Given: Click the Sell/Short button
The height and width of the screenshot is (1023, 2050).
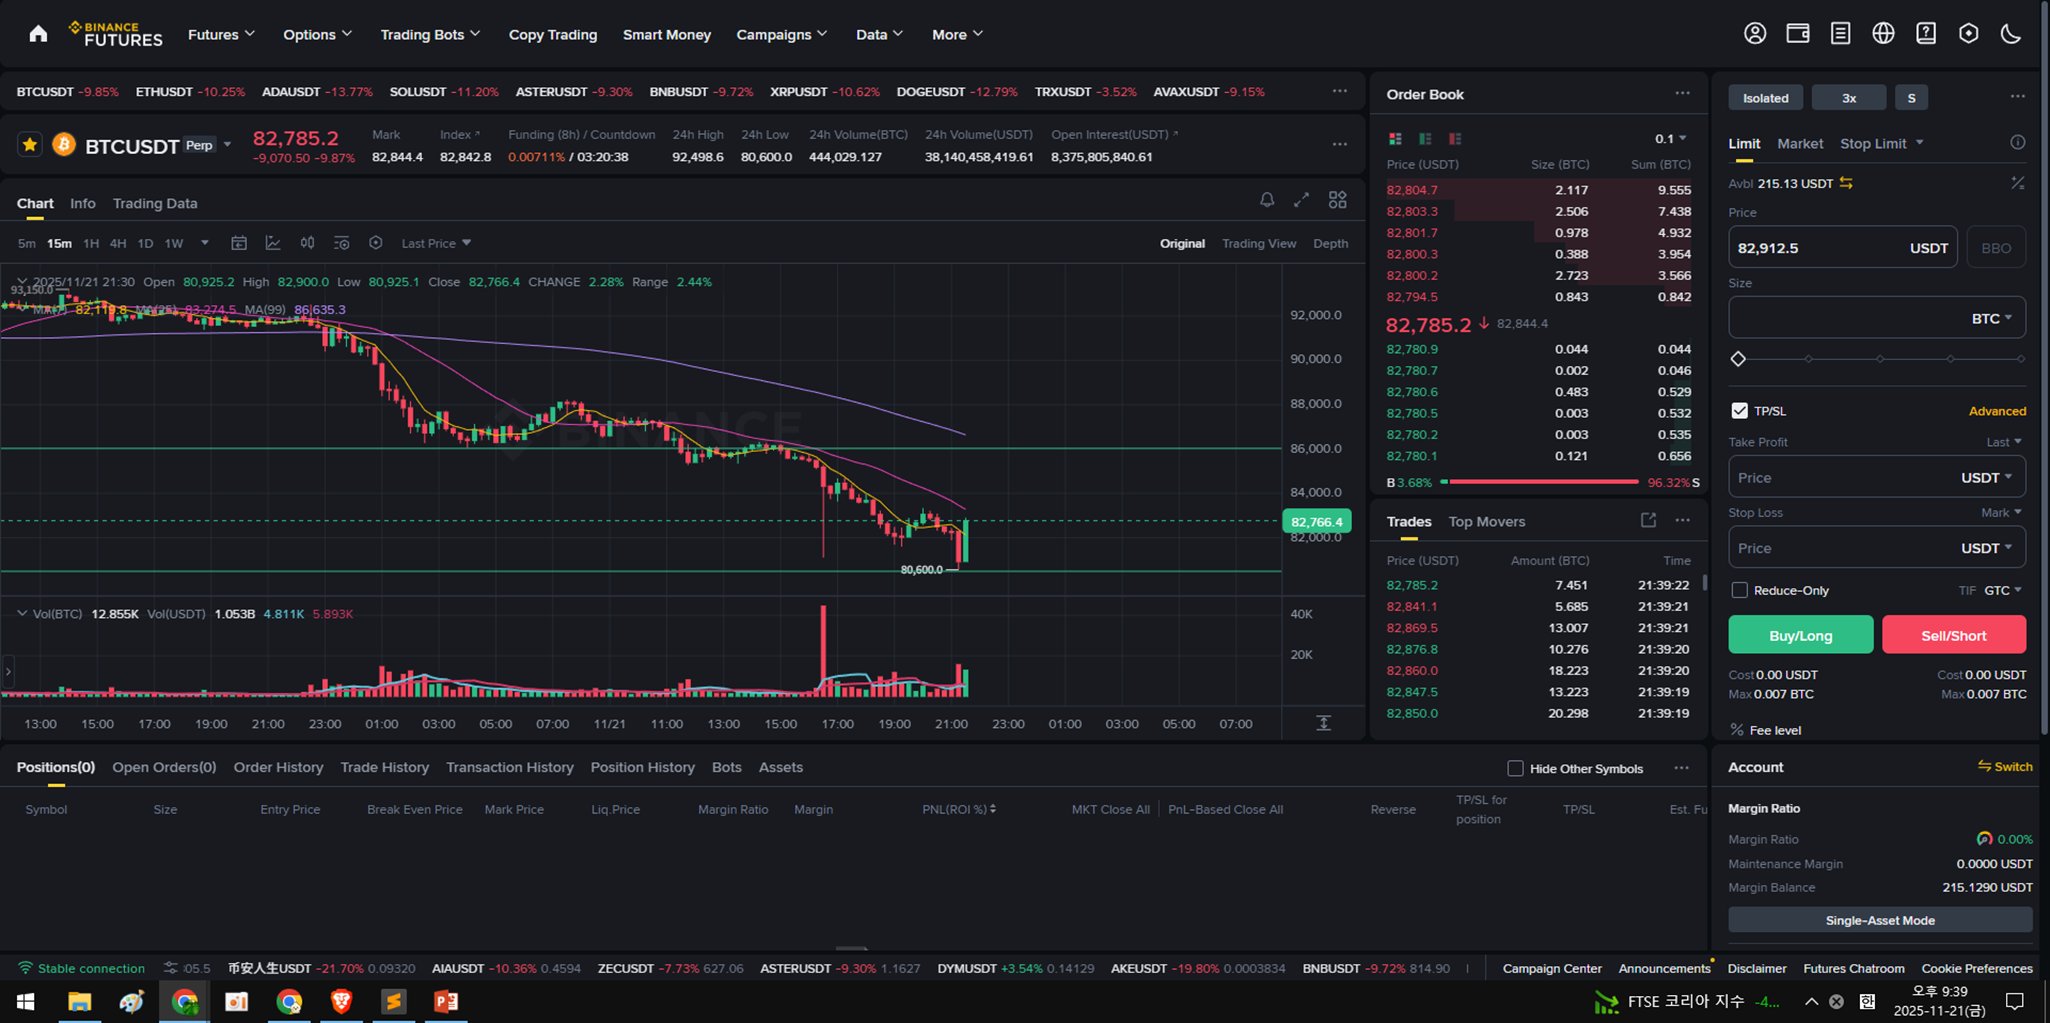Looking at the screenshot, I should pos(1954,635).
